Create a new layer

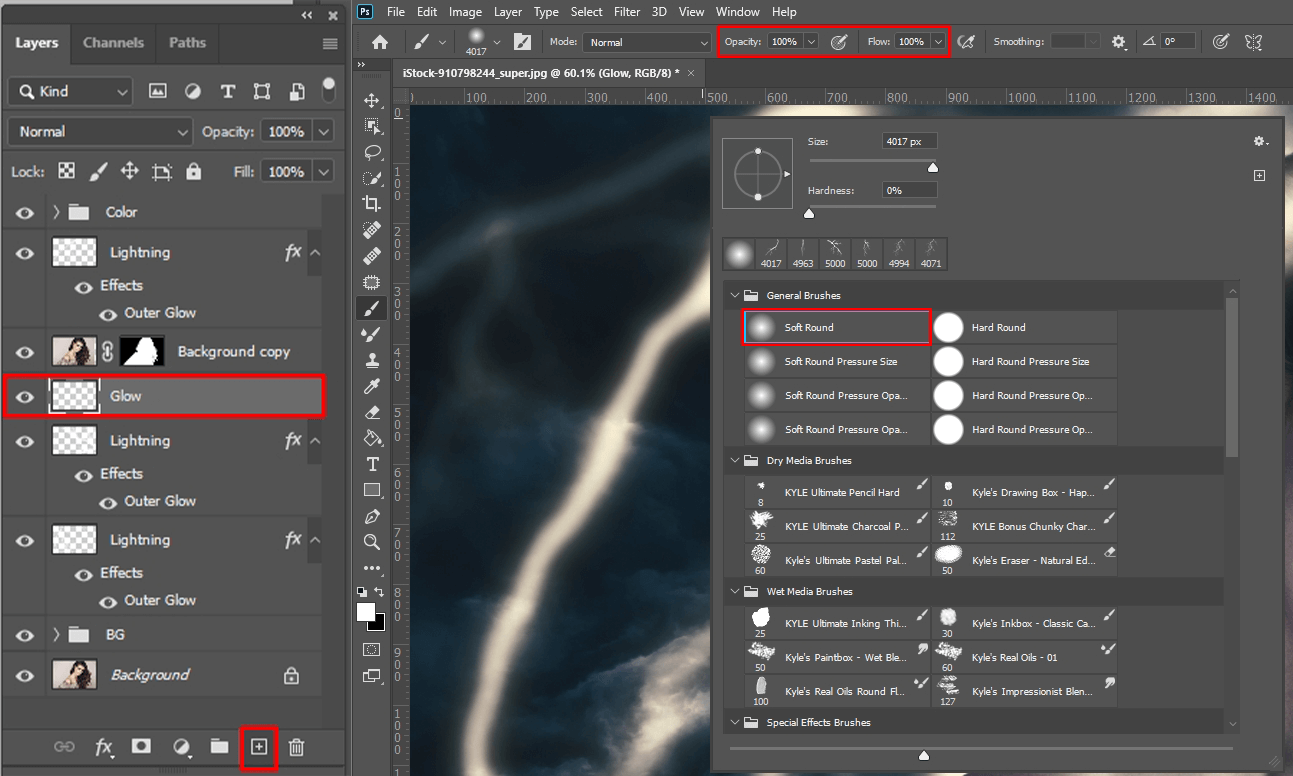tap(259, 746)
